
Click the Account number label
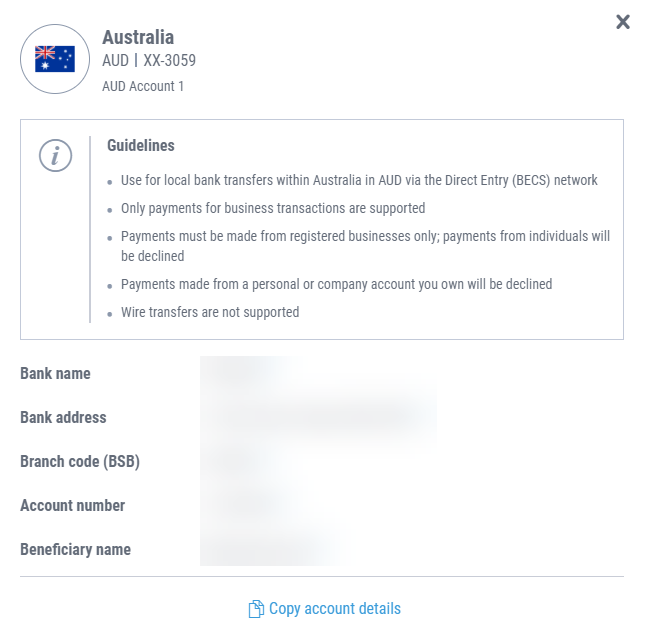point(73,506)
